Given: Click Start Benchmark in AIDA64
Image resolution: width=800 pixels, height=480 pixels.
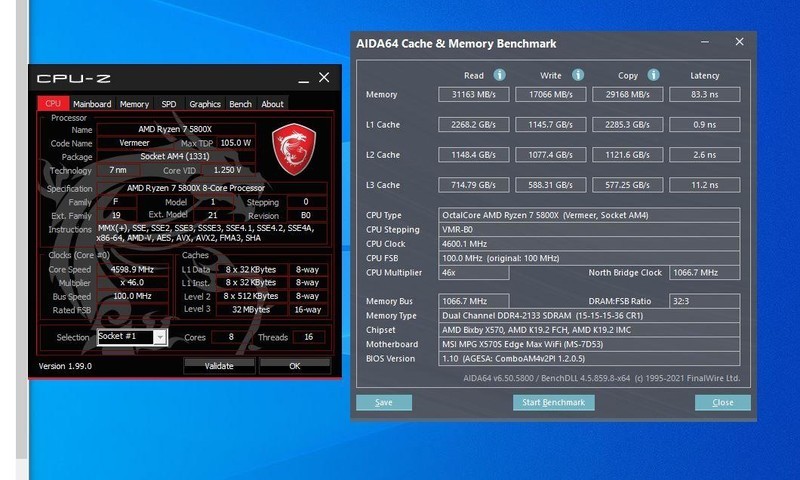Looking at the screenshot, I should [554, 402].
